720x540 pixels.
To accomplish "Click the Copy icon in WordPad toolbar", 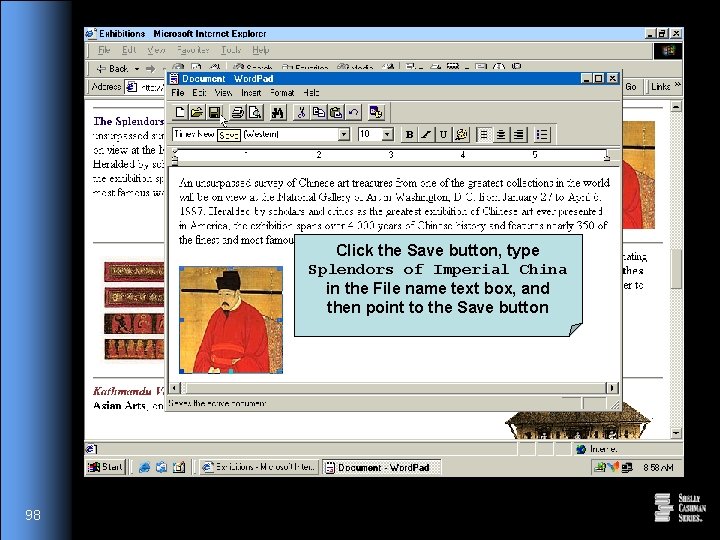I will [x=318, y=112].
